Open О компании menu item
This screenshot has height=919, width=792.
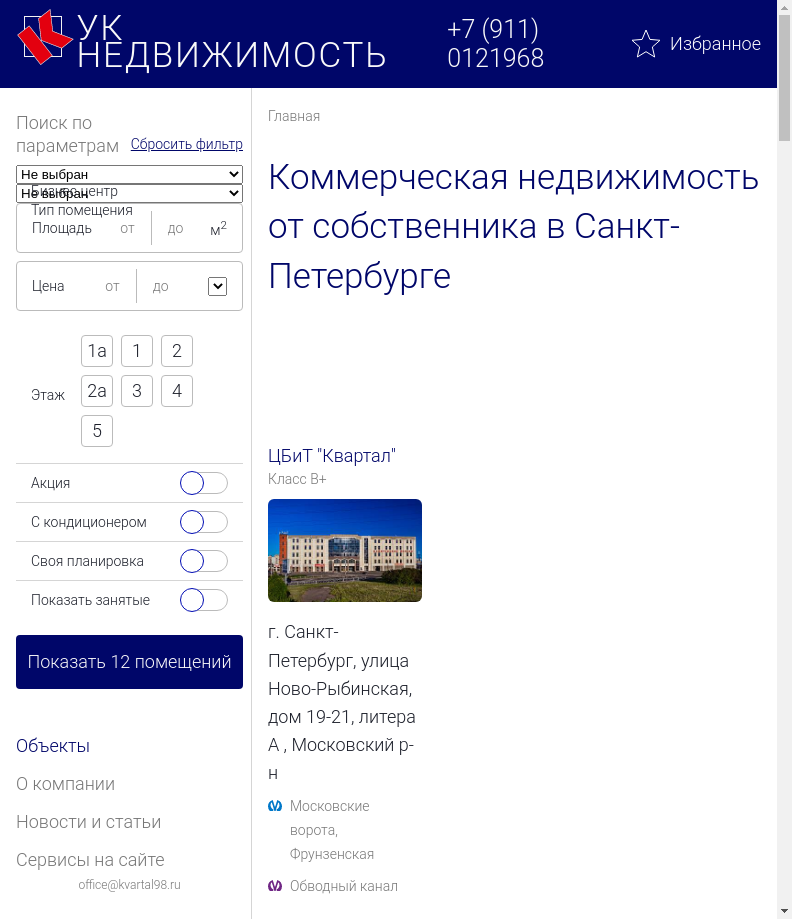(66, 784)
